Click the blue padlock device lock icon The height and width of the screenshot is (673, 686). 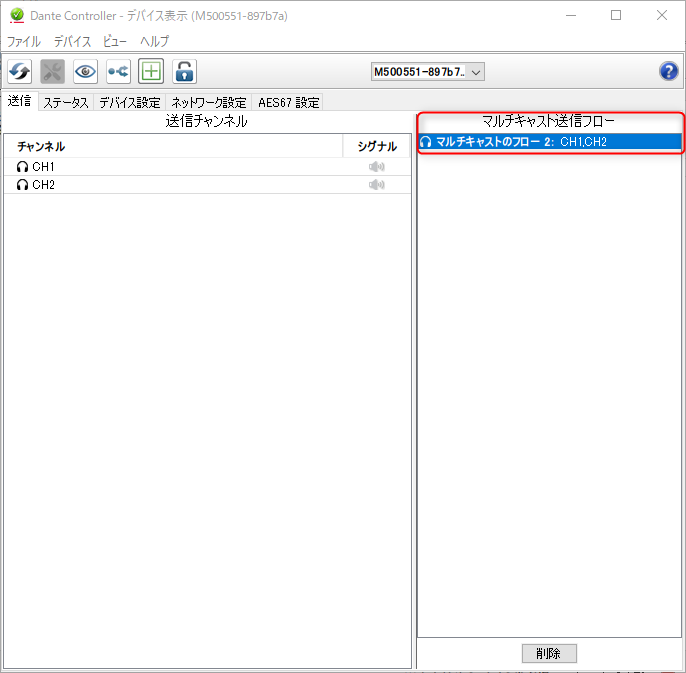[184, 71]
